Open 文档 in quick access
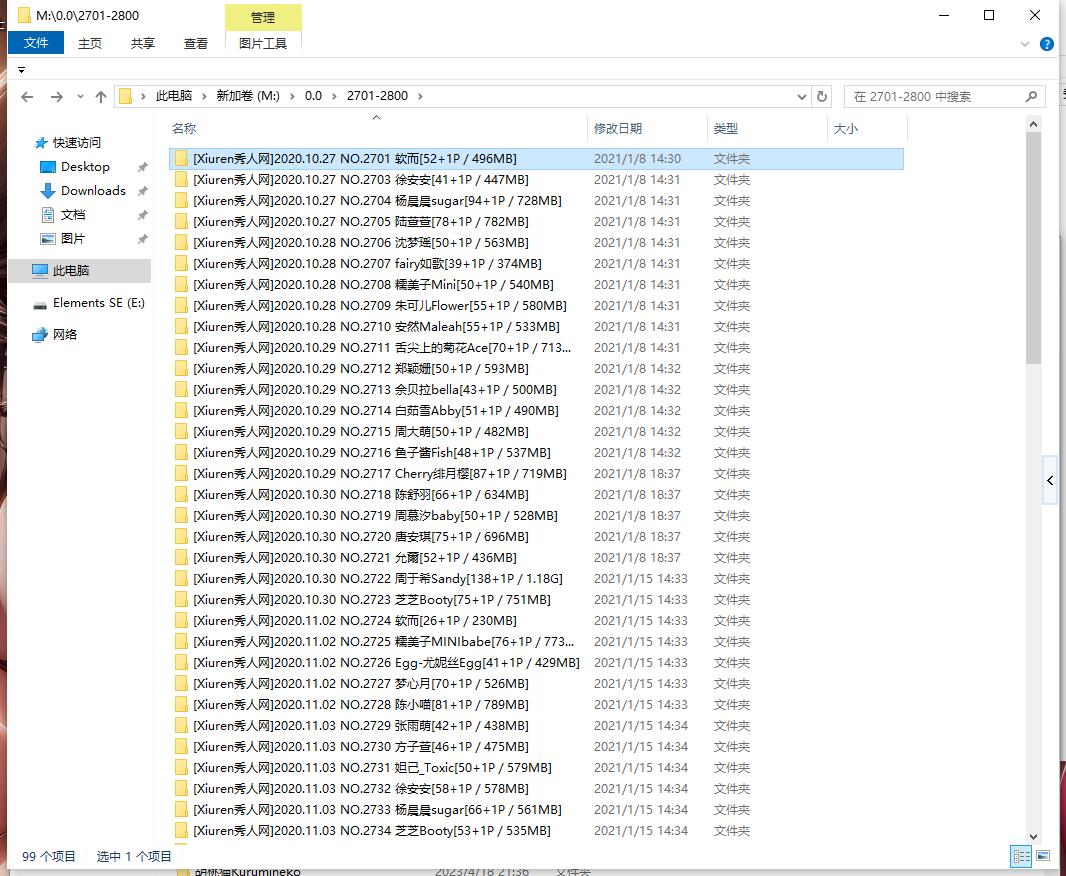 coord(73,215)
